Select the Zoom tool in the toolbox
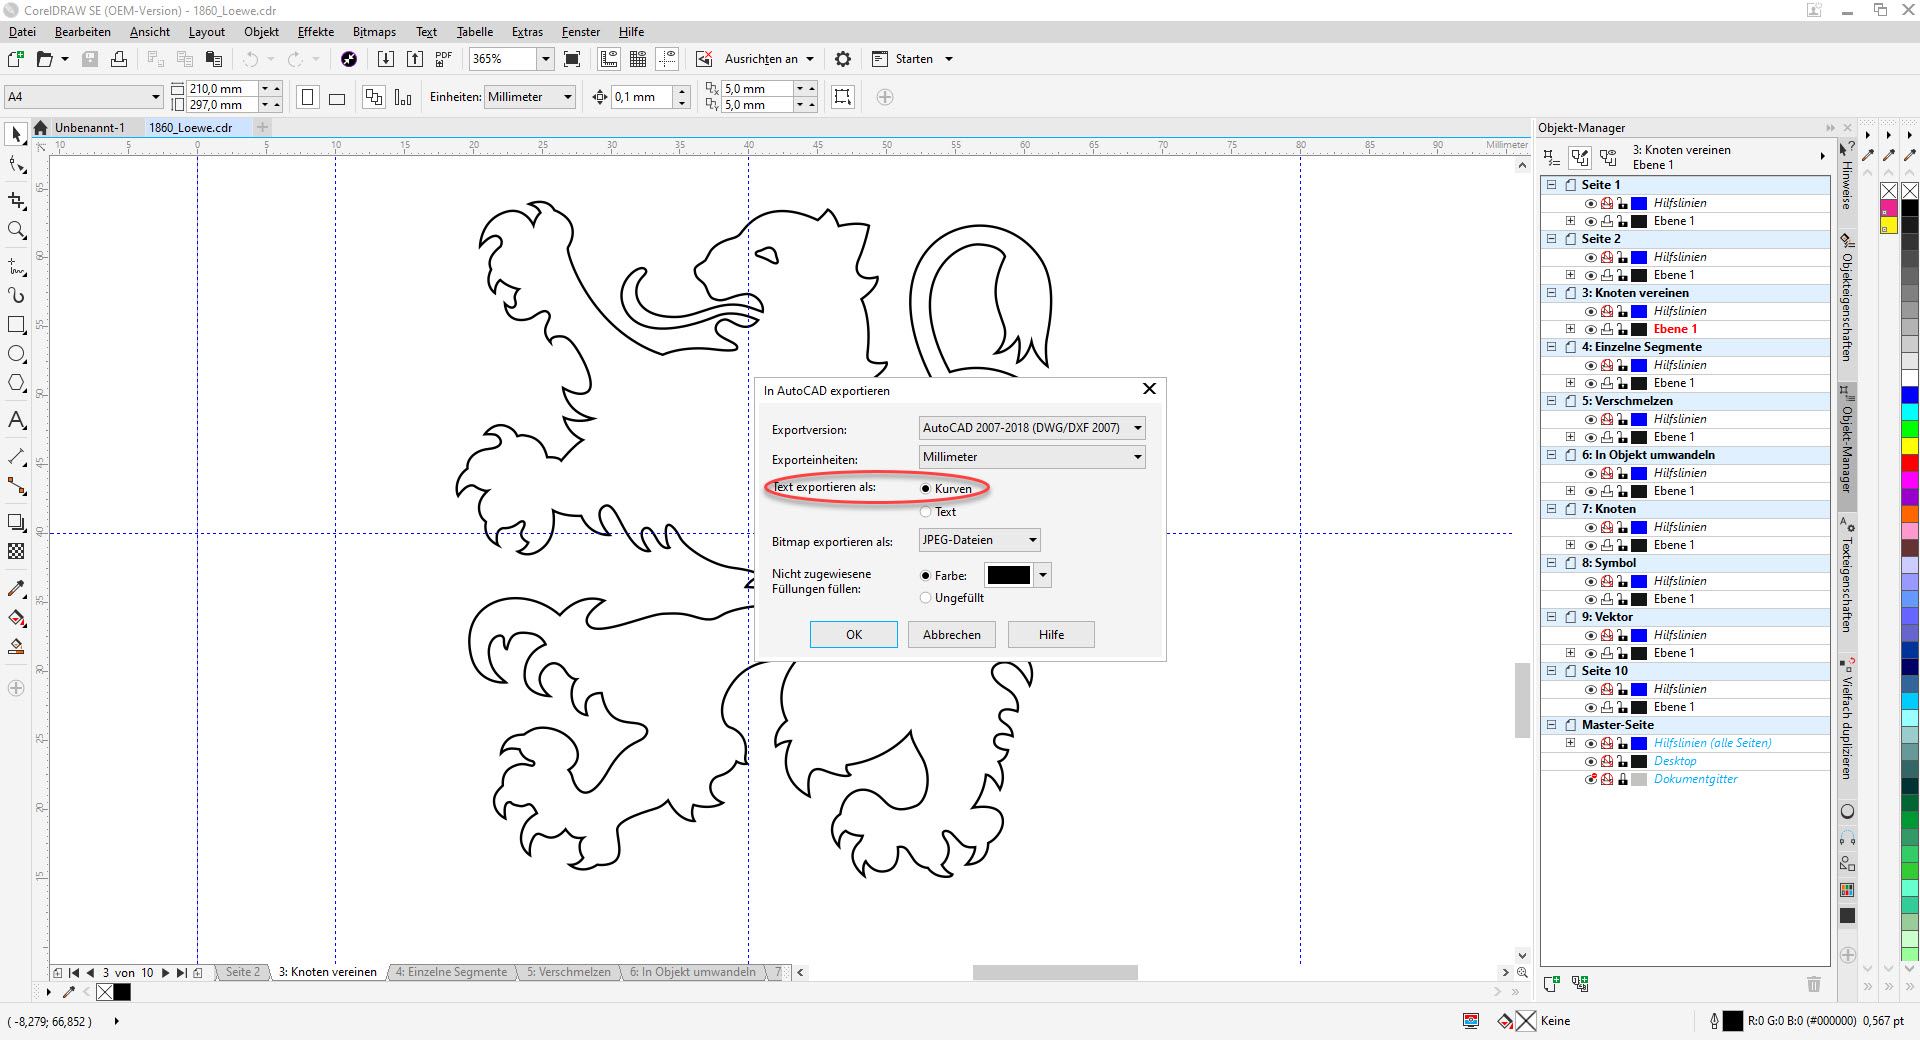Image resolution: width=1920 pixels, height=1040 pixels. (16, 230)
